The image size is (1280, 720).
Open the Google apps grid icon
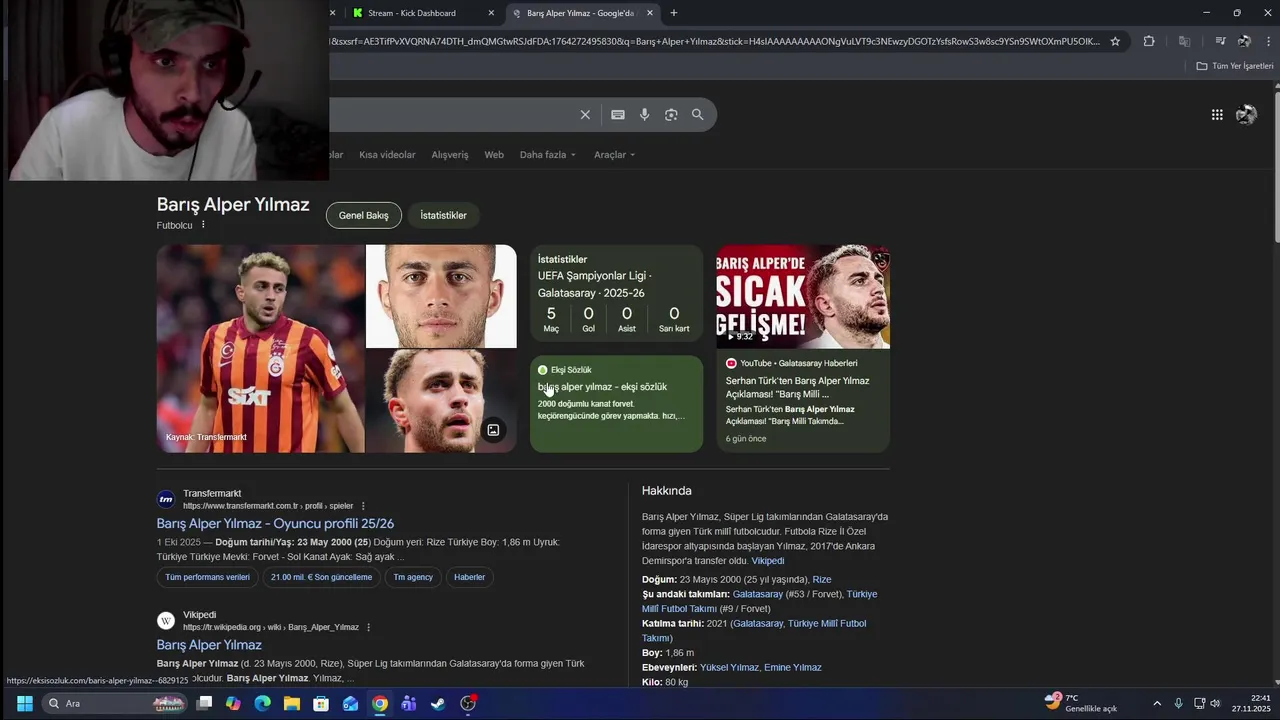click(1217, 115)
